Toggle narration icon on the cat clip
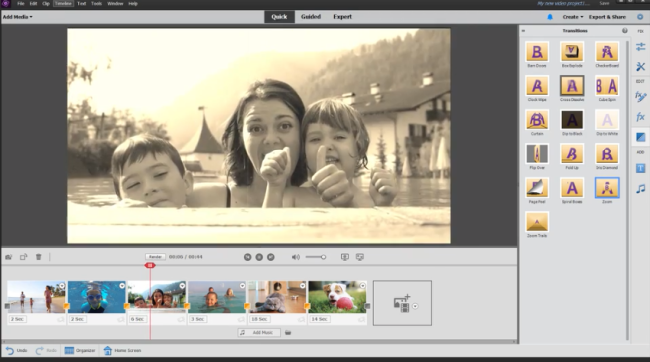 (301, 319)
